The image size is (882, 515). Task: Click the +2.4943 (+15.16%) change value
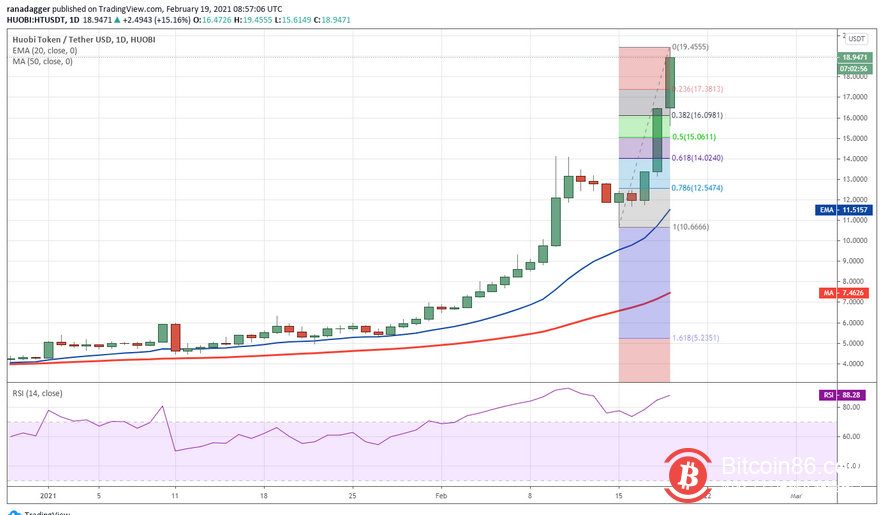point(156,20)
